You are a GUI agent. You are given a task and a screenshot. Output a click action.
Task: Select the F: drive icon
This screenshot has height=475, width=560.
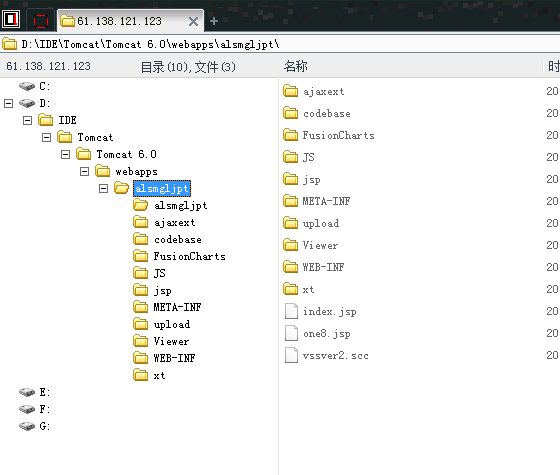pos(27,409)
